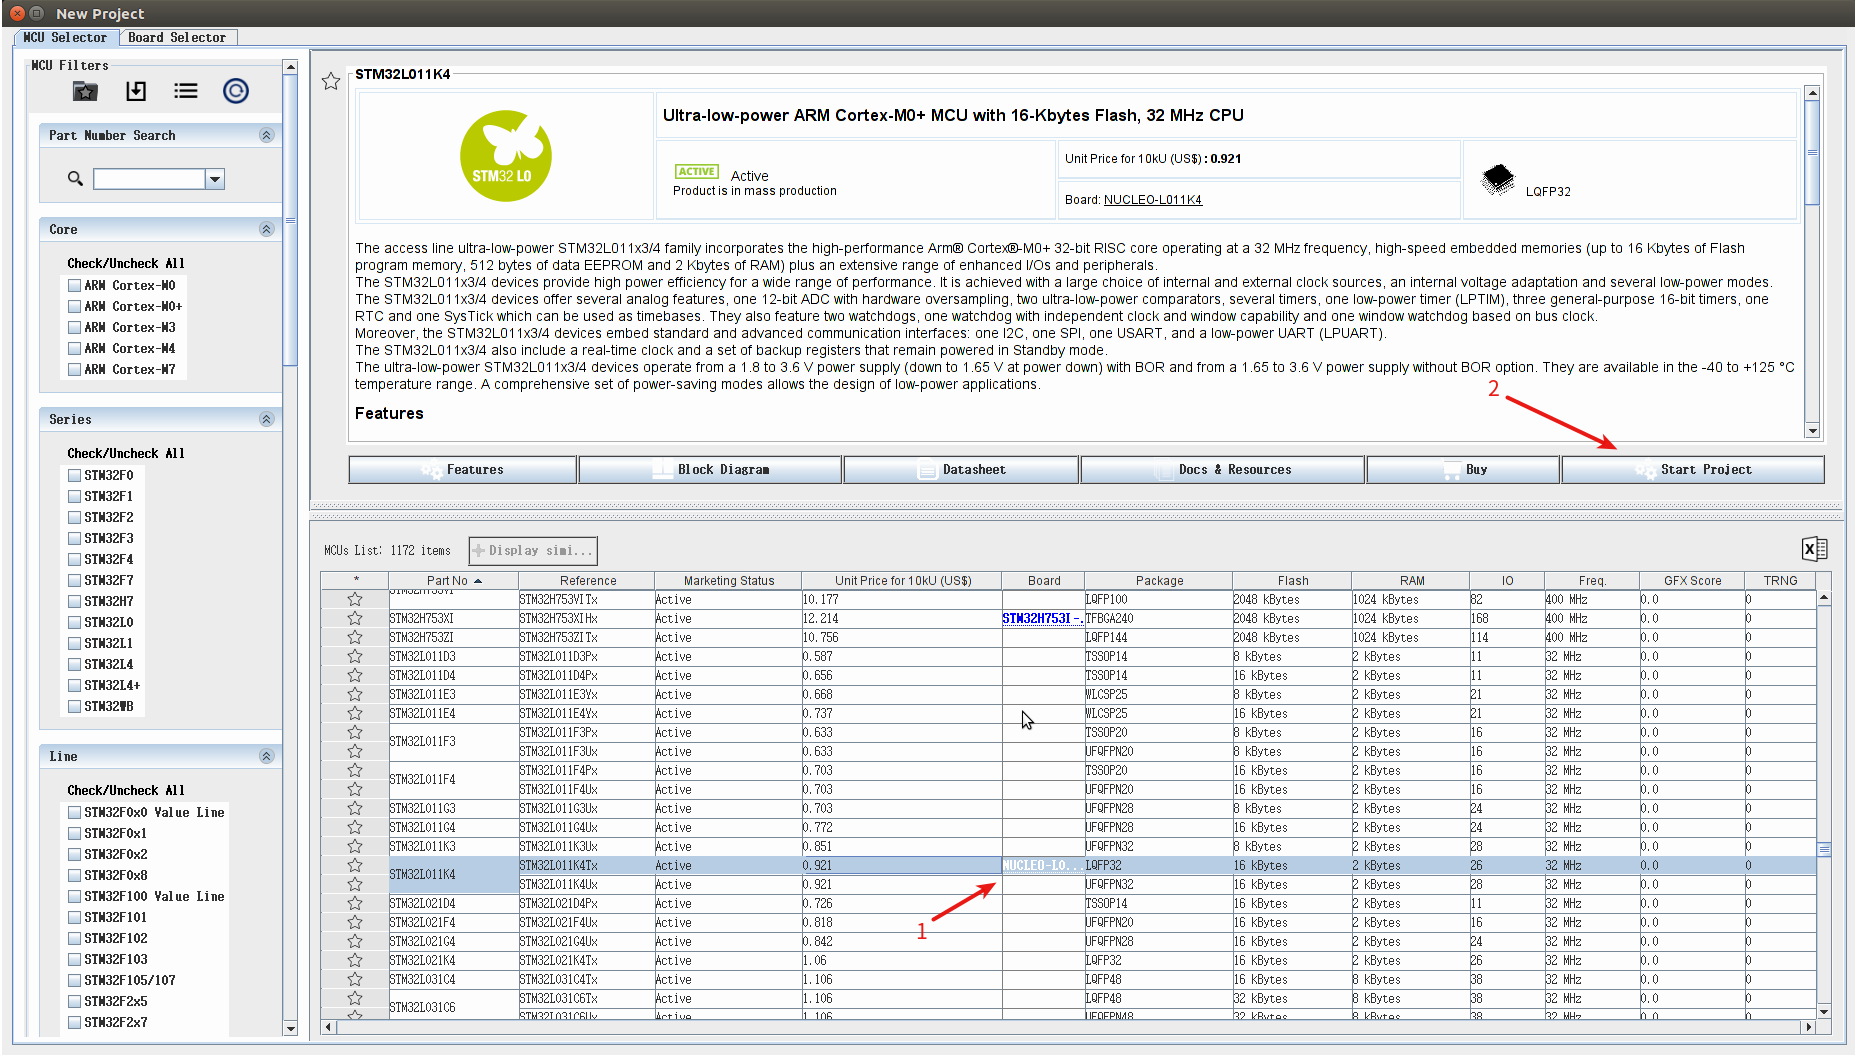
Task: Check the ARM Cortex-M0+ core filter
Action: pos(74,306)
